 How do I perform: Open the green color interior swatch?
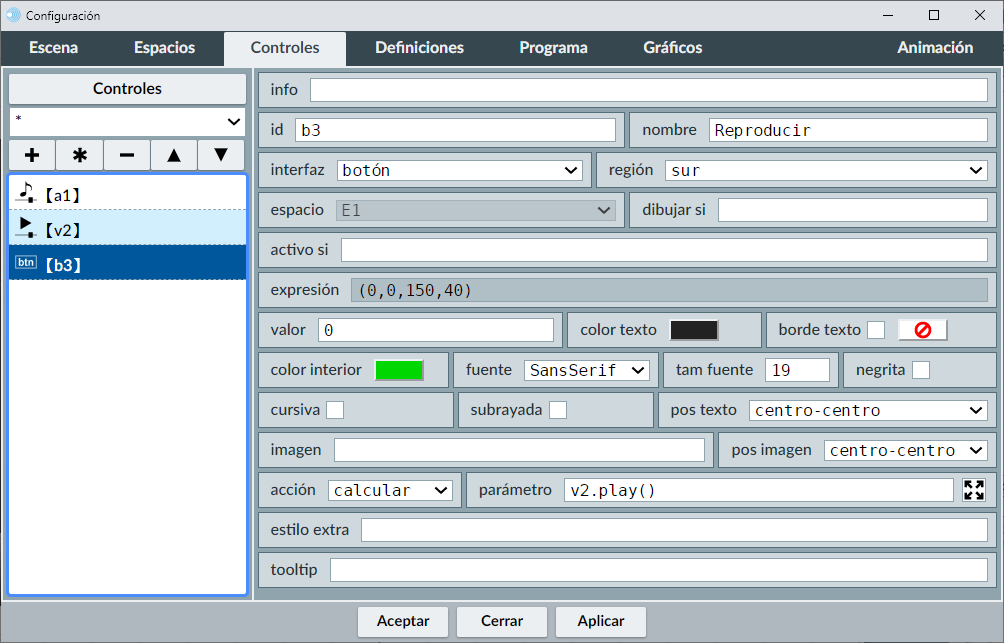[399, 370]
